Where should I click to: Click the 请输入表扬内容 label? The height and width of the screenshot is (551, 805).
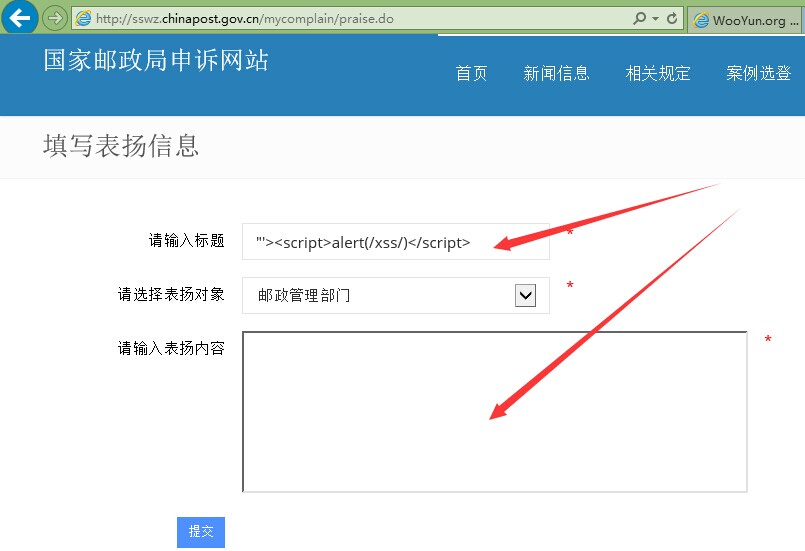tap(171, 348)
